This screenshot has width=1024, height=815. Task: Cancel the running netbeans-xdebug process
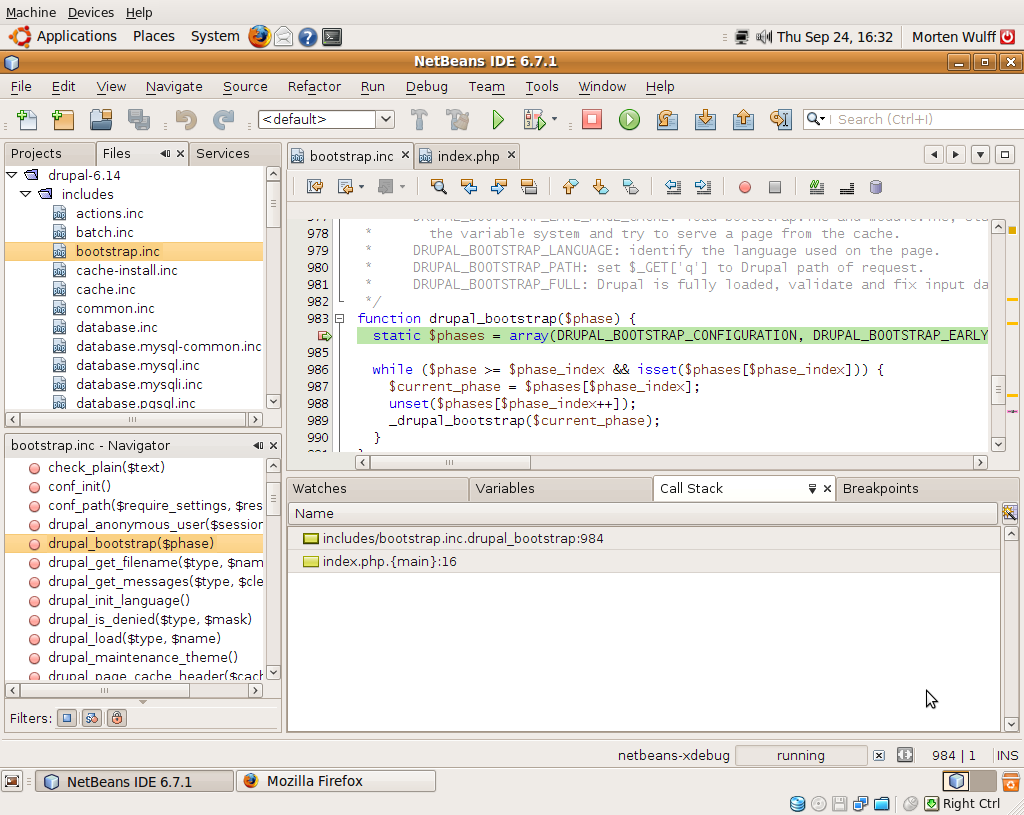(879, 756)
